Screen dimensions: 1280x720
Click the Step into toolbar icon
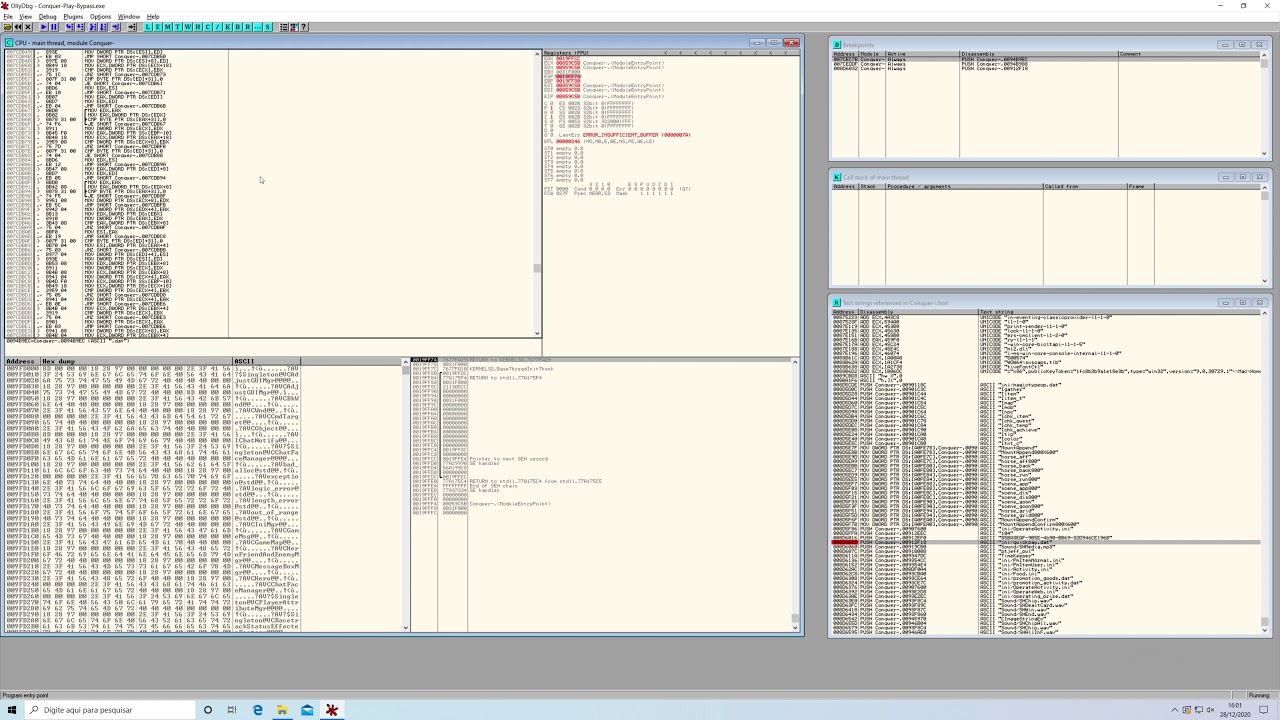pos(69,27)
